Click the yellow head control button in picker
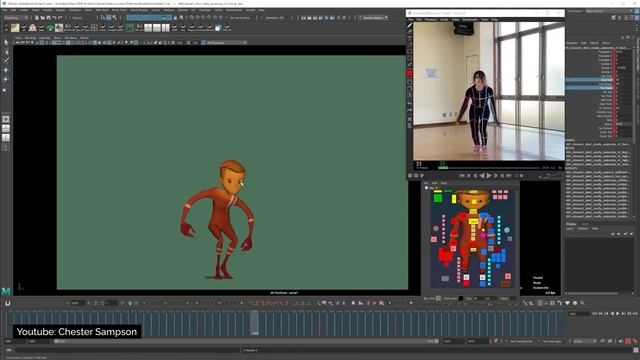The image size is (640, 360). pos(474,202)
